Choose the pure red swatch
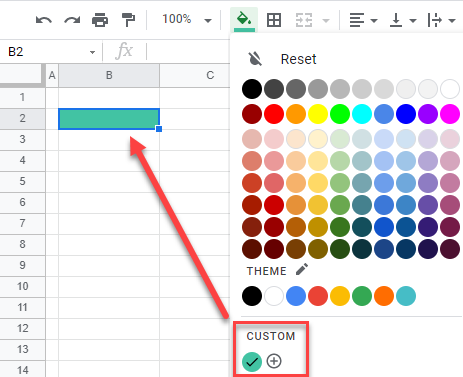Viewport: 463px width, 377px height. tap(274, 114)
